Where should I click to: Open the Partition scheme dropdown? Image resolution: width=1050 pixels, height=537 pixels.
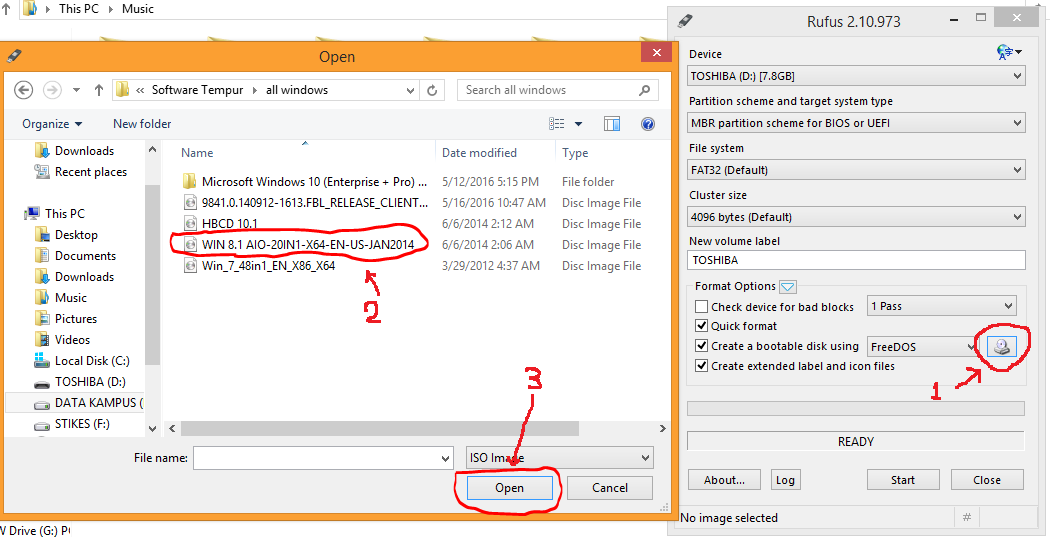click(856, 123)
